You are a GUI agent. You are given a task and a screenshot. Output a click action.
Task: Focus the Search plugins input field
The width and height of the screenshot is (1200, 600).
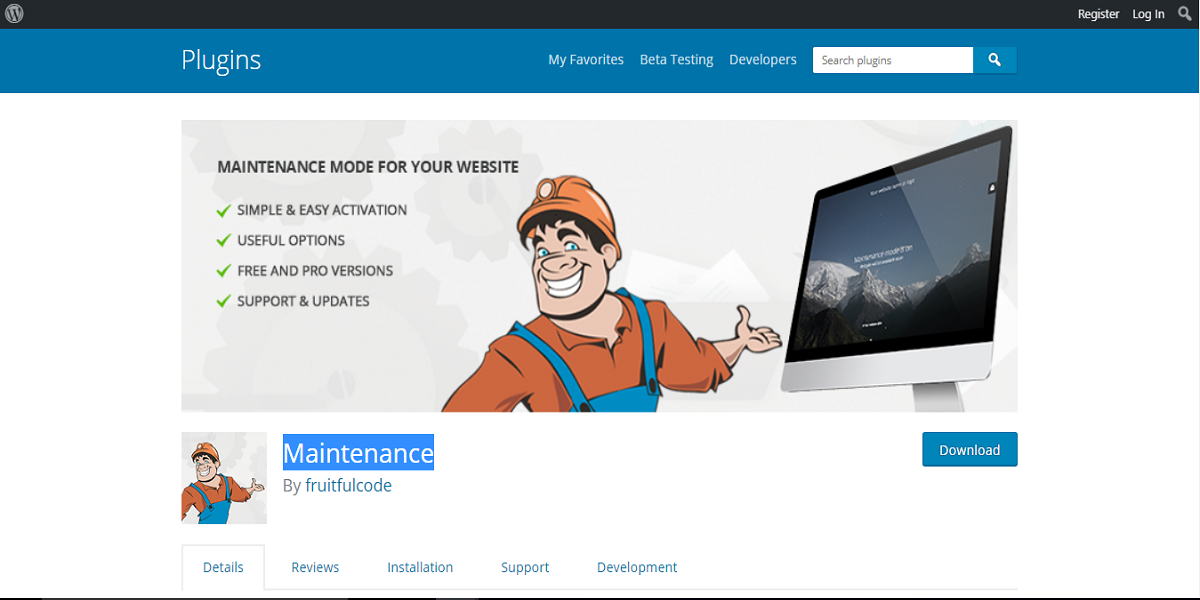[893, 60]
